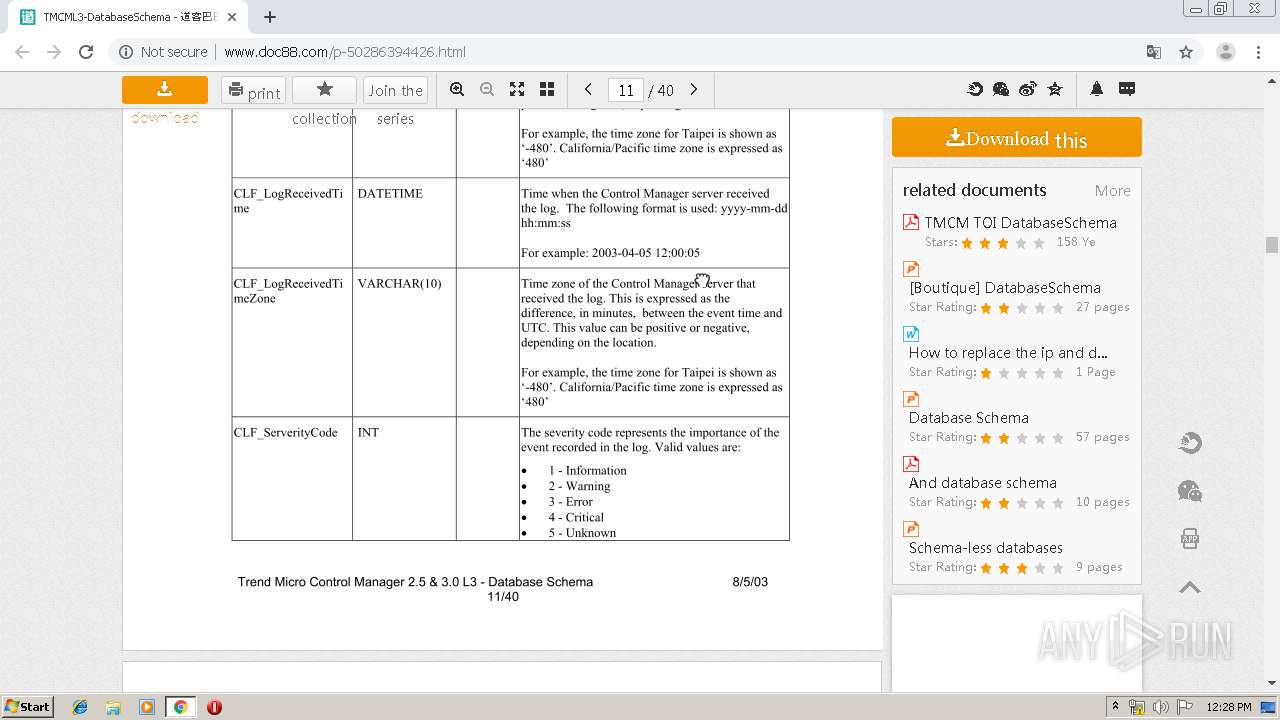Open the Chrome three-dot menu
The width and height of the screenshot is (1280, 720).
point(1258,52)
